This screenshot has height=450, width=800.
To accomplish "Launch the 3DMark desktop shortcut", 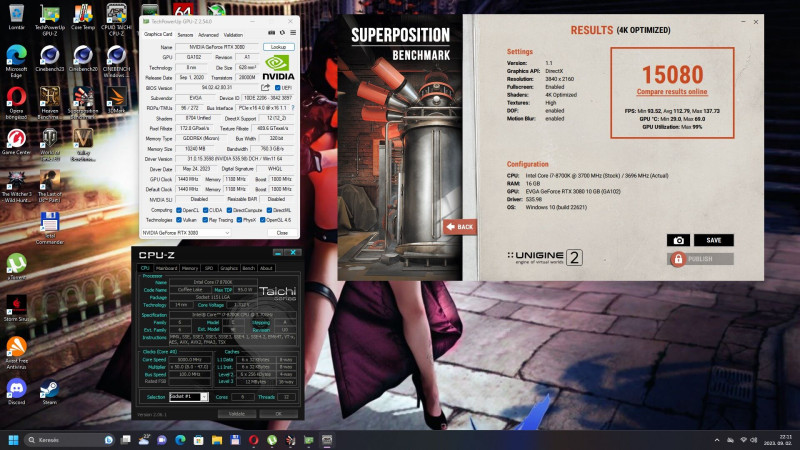I will click(116, 100).
